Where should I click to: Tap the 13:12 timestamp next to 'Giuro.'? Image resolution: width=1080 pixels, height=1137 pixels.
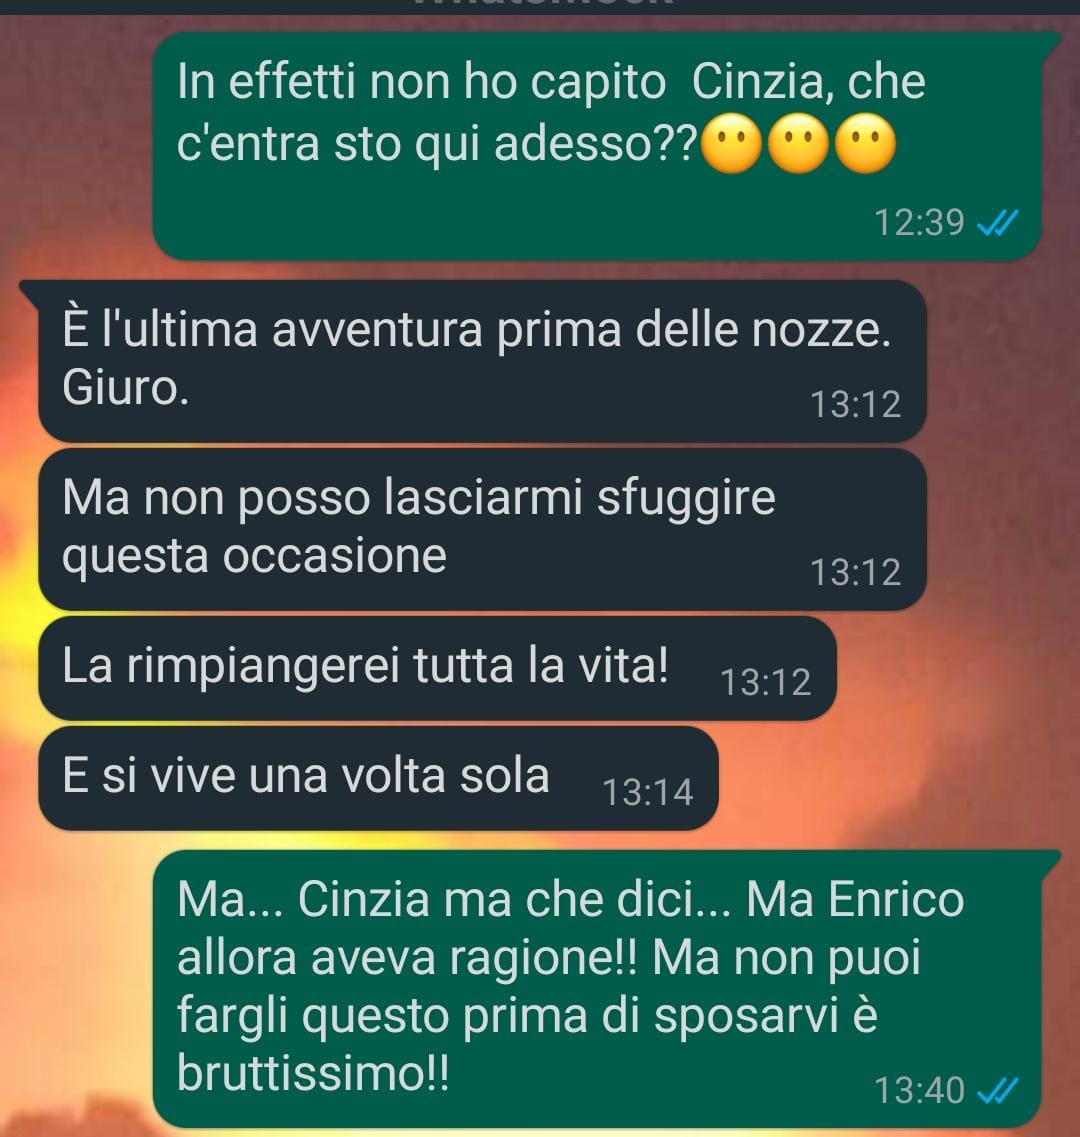[x=855, y=405]
